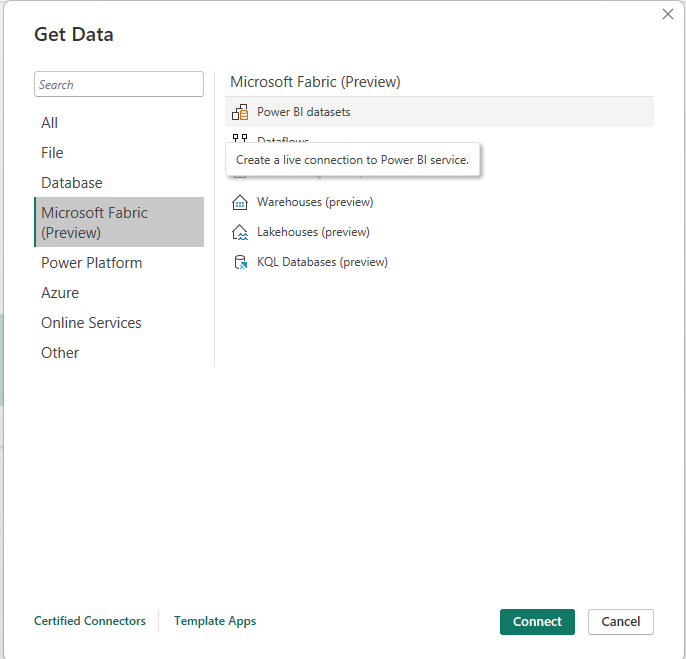Click the green Connect button

click(537, 621)
